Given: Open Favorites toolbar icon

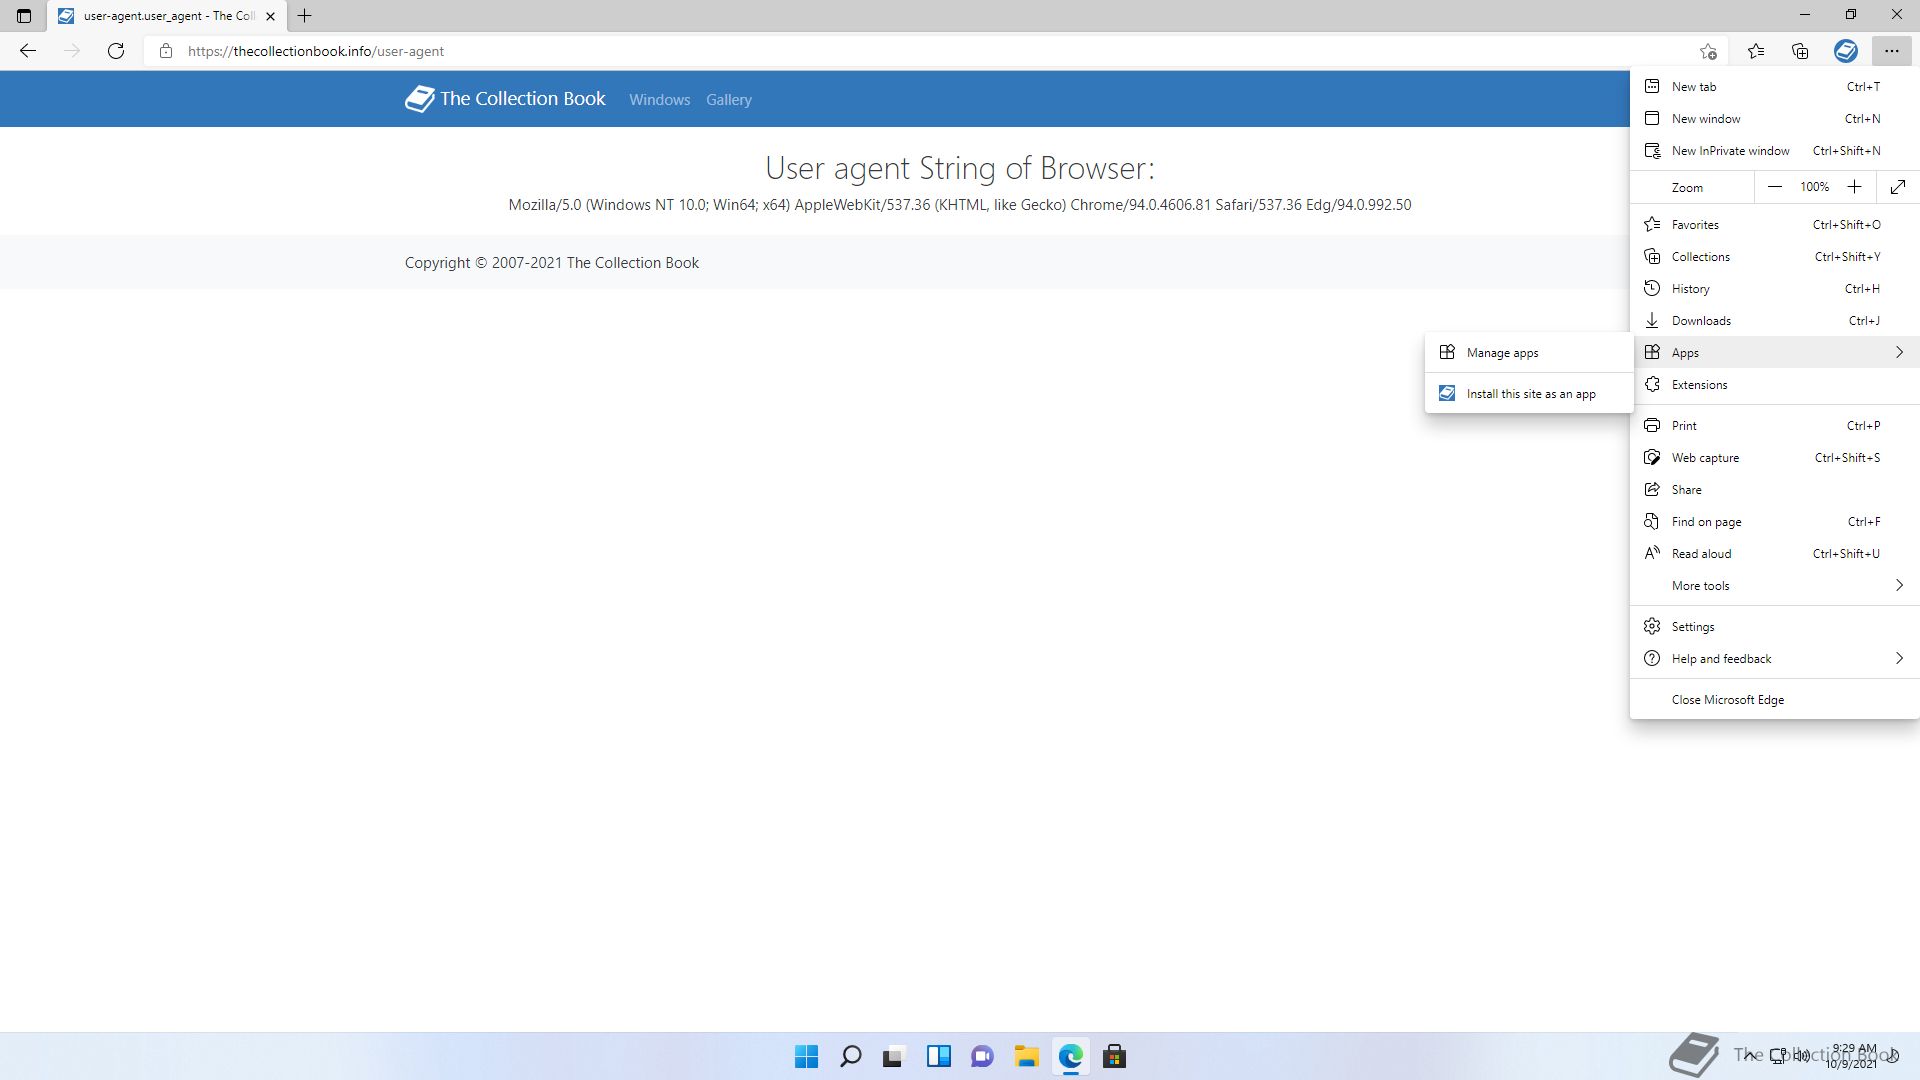Looking at the screenshot, I should [1755, 51].
